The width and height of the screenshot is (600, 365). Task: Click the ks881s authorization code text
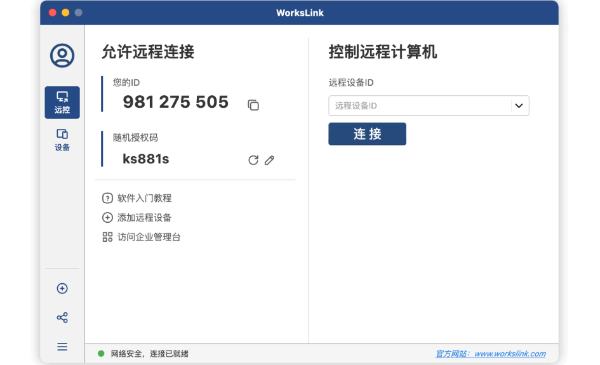point(146,159)
